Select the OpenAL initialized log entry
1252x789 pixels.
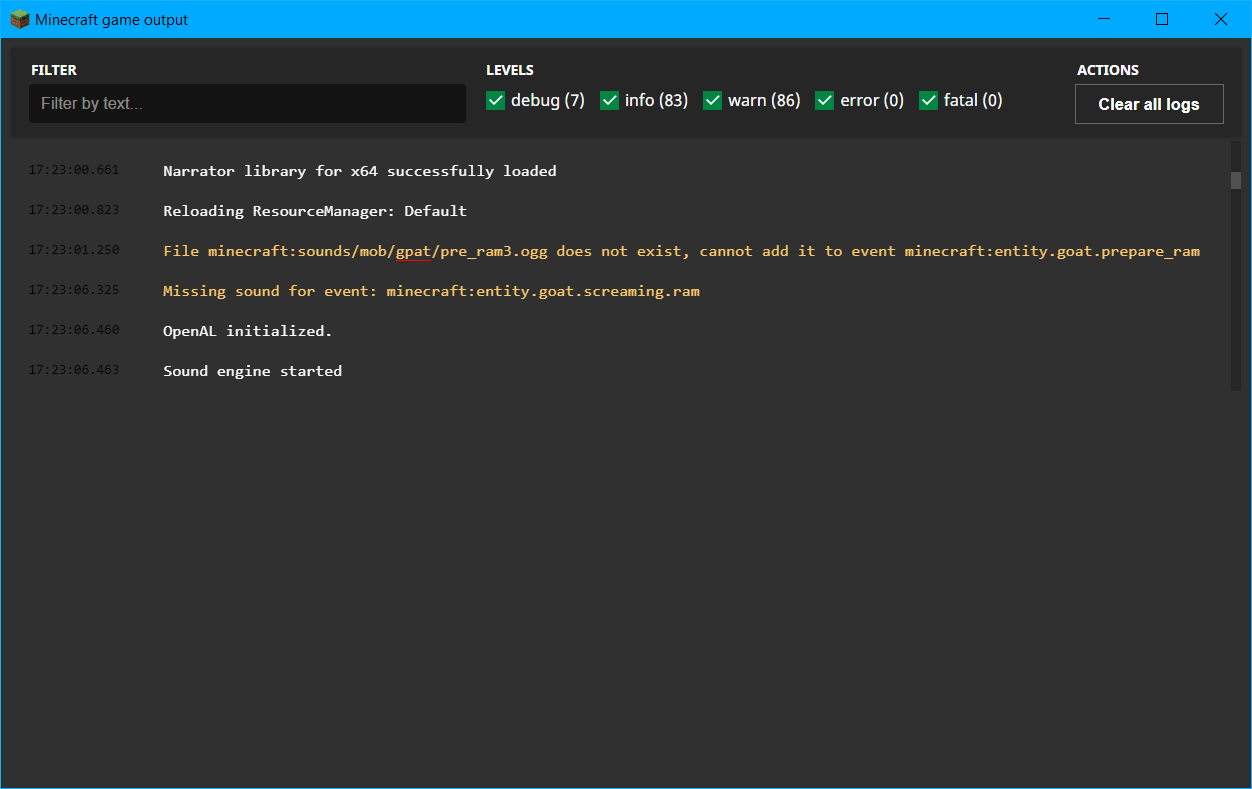pos(247,331)
